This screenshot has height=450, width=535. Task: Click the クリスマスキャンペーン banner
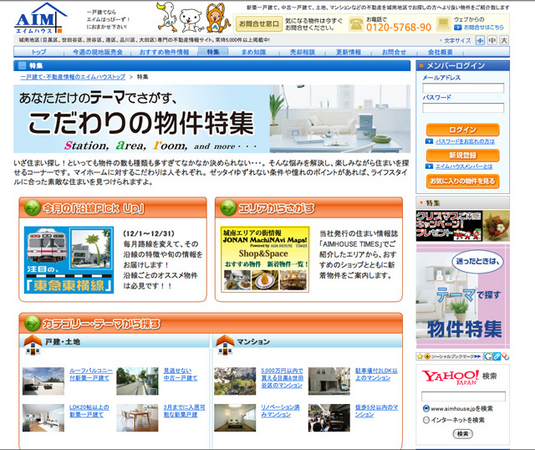click(x=463, y=226)
